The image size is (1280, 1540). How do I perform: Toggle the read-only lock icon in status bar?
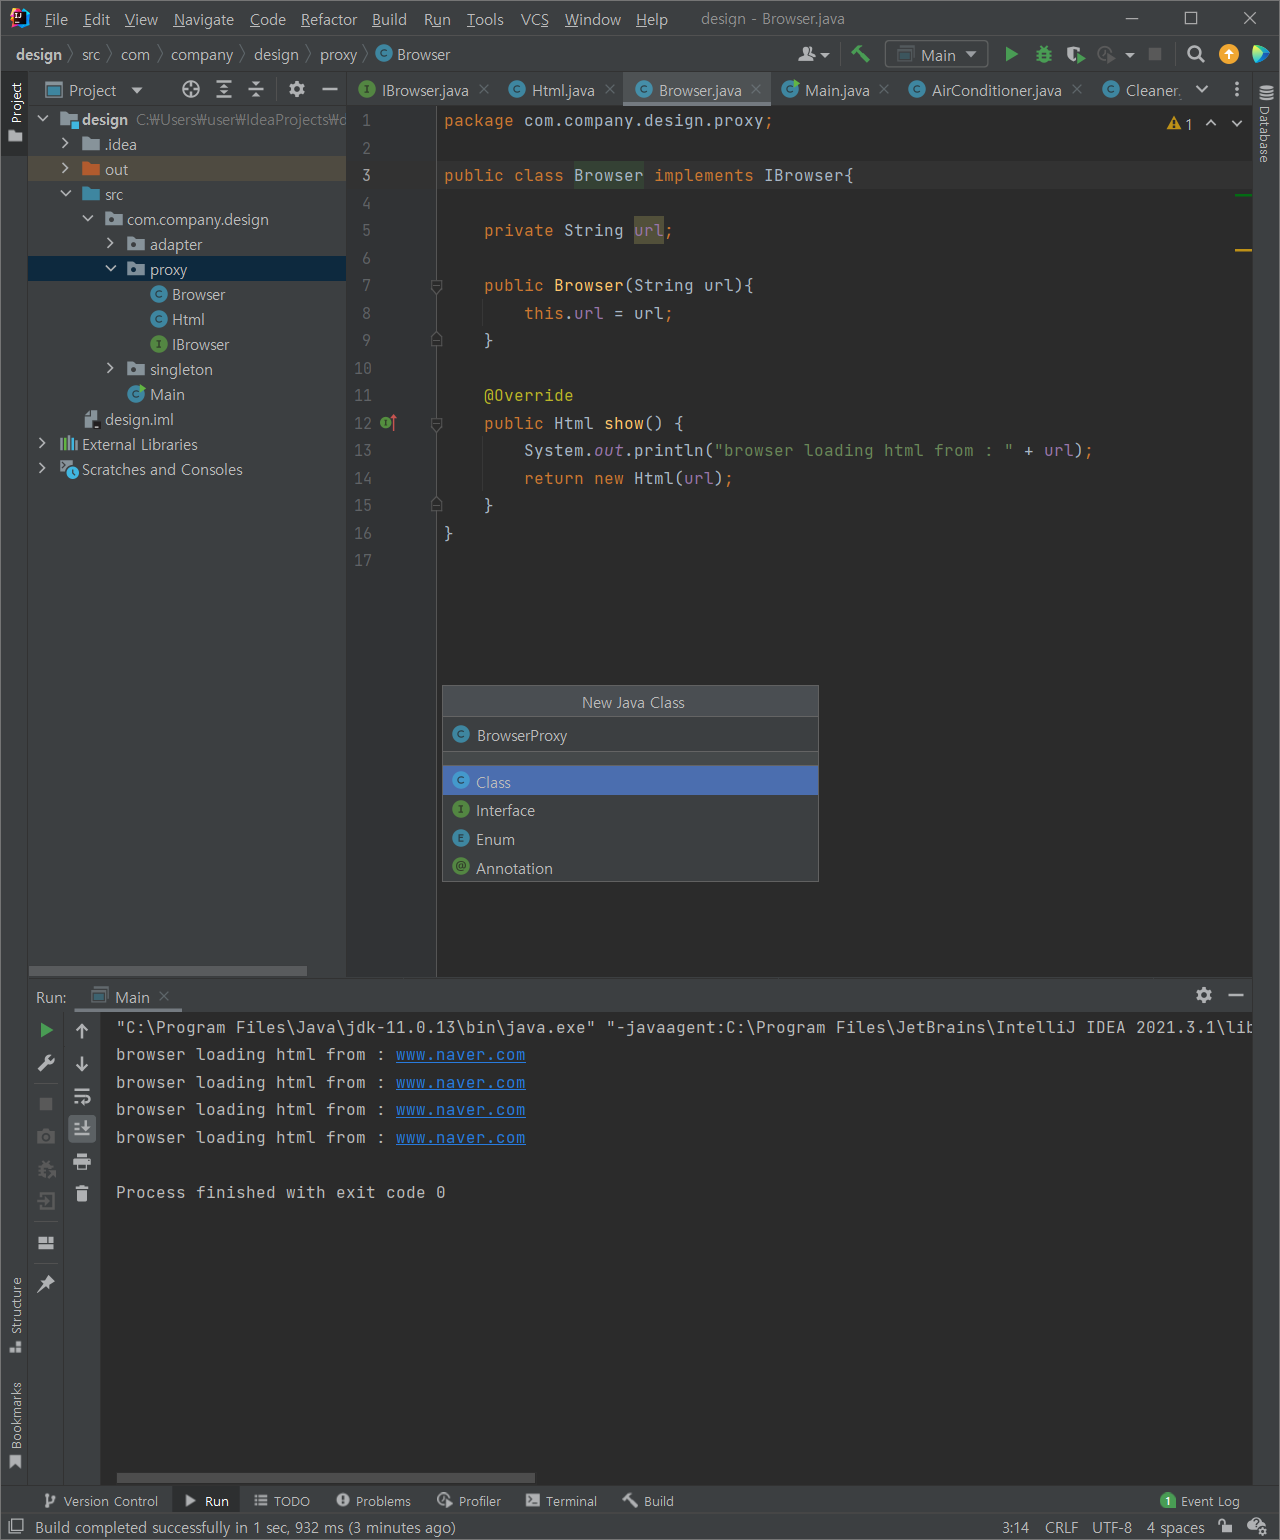pyautogui.click(x=1225, y=1526)
